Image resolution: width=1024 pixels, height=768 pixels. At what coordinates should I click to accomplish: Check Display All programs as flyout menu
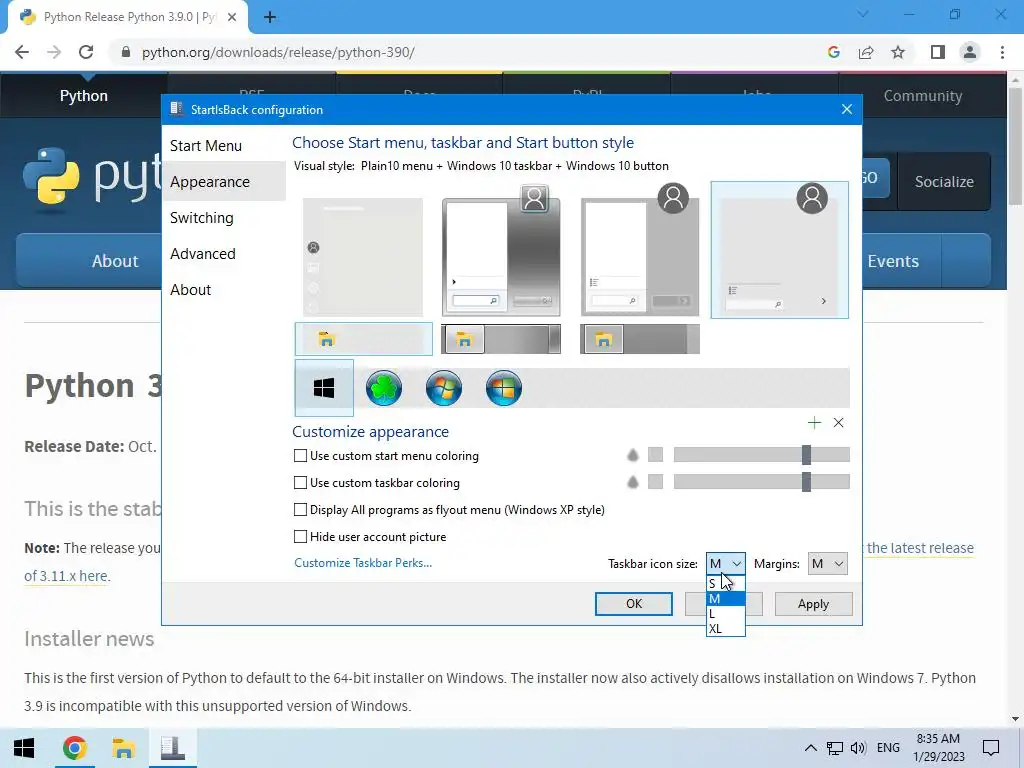pyautogui.click(x=300, y=509)
